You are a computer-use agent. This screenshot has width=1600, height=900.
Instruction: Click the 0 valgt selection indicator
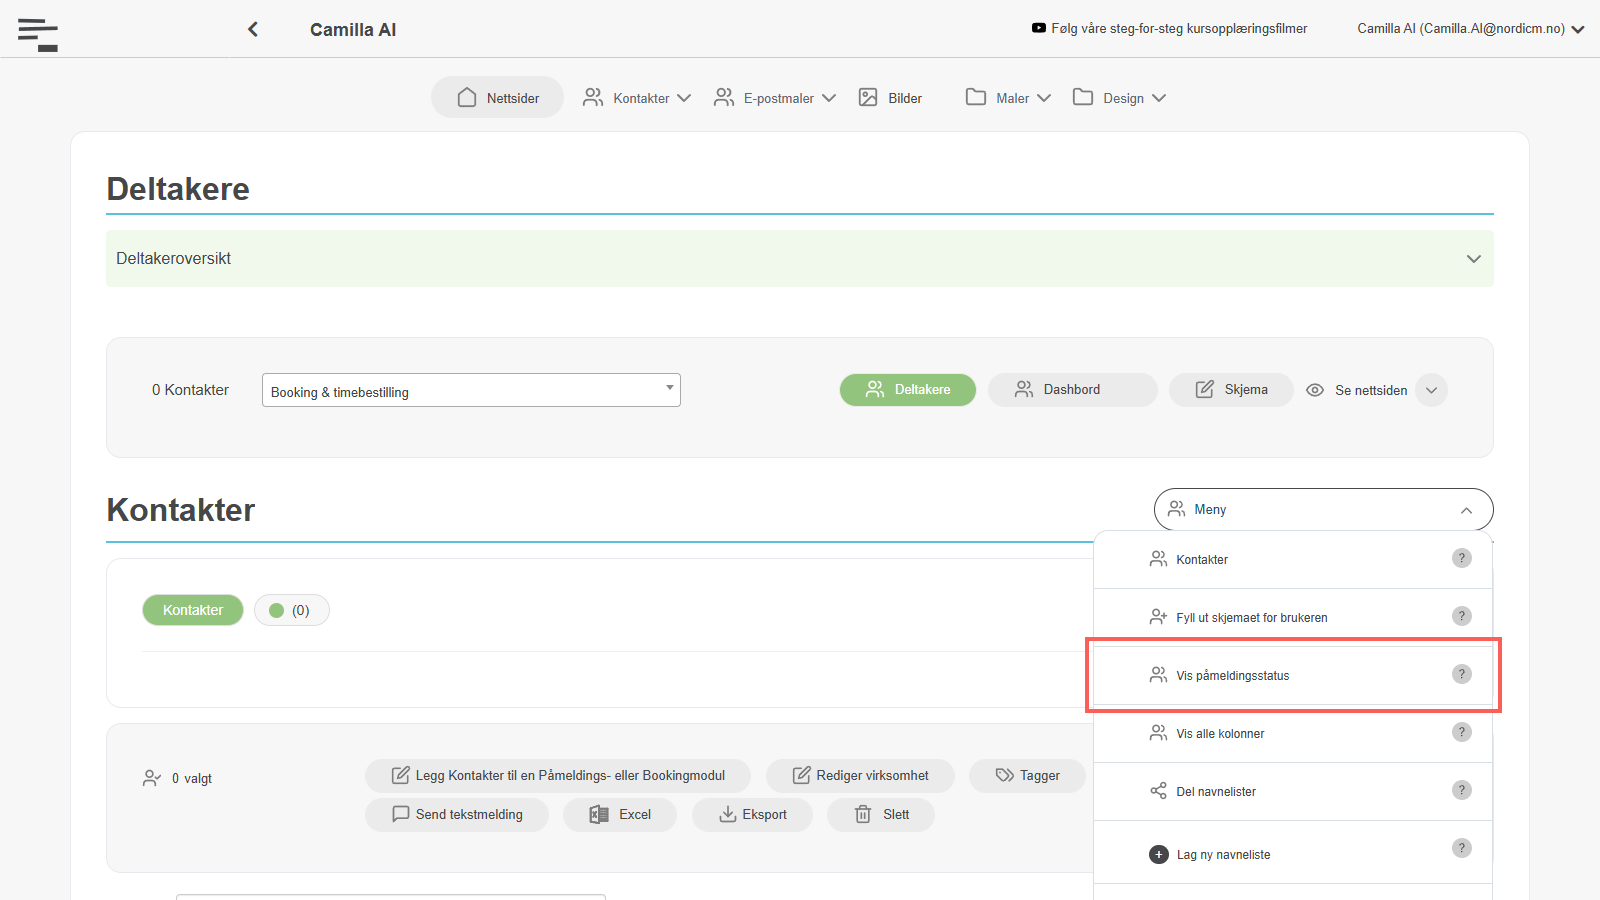click(178, 779)
